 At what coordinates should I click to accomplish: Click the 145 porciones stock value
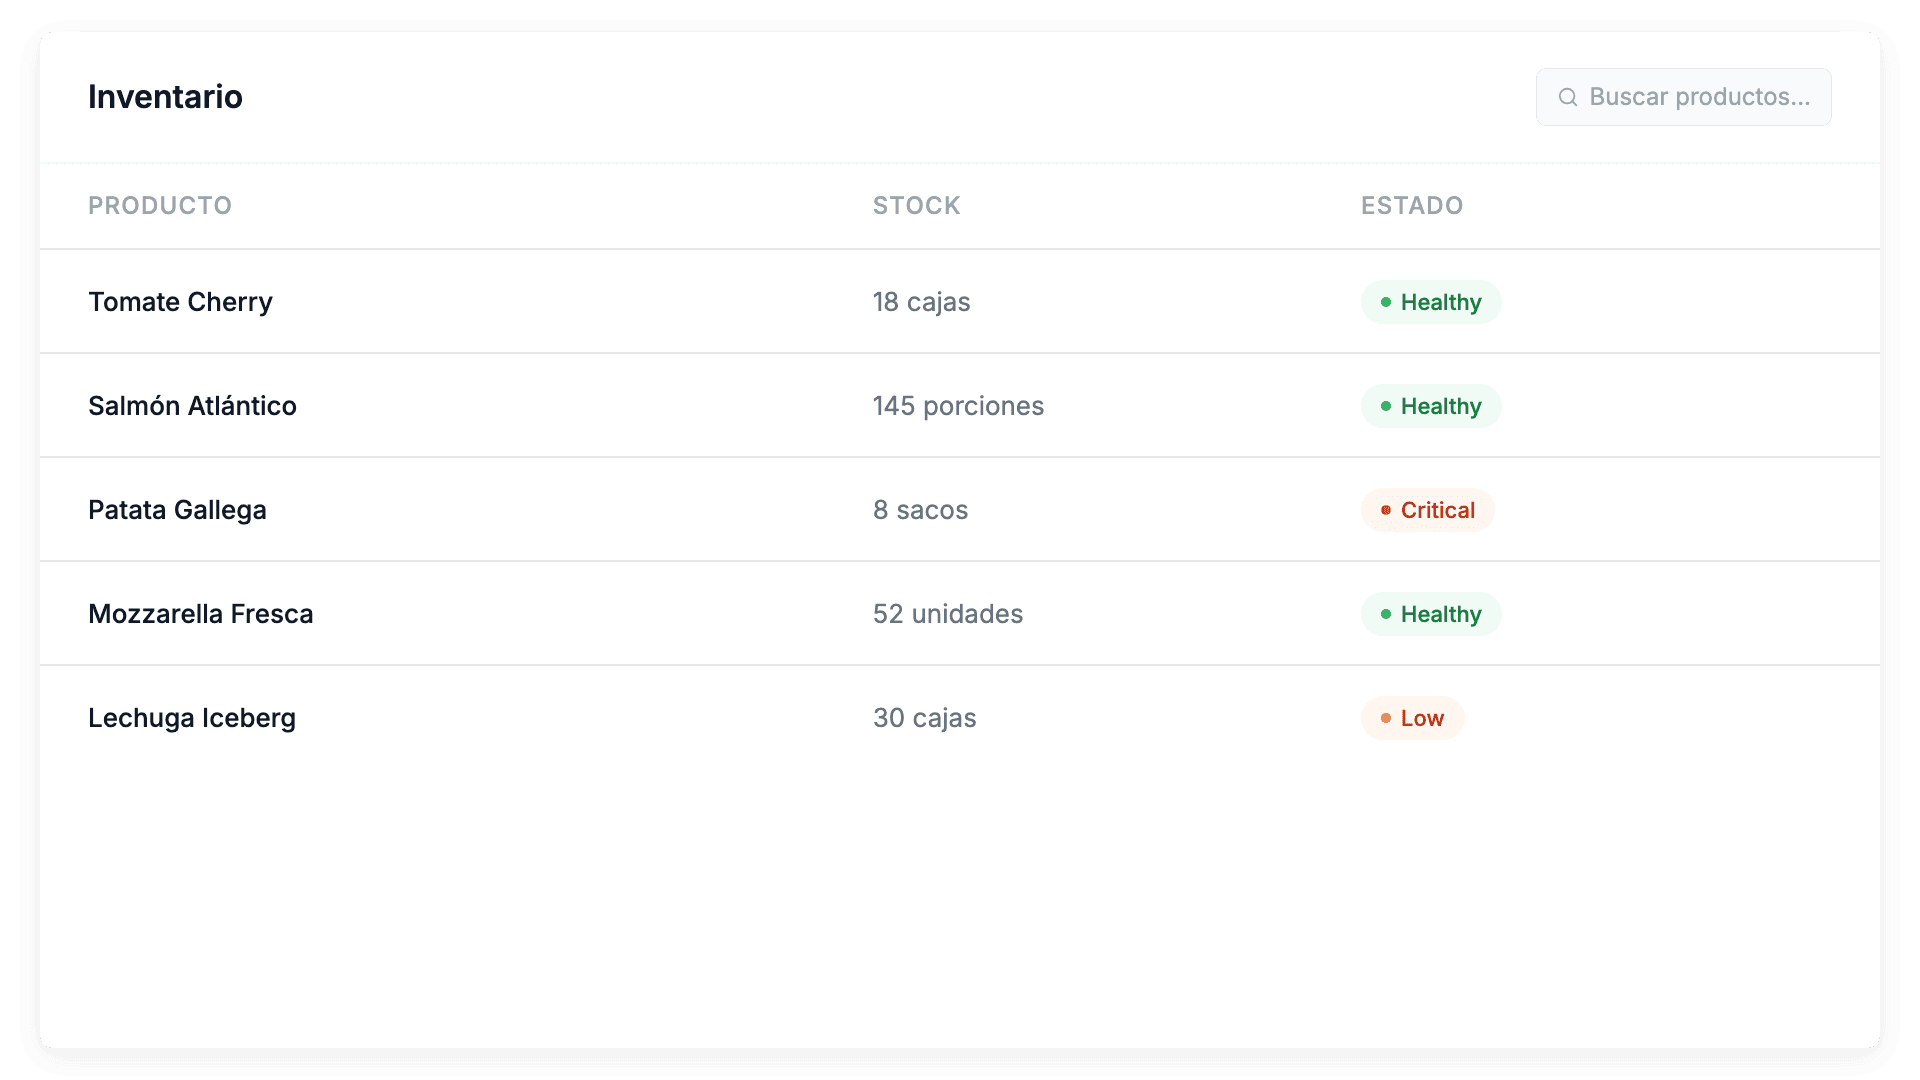coord(958,406)
